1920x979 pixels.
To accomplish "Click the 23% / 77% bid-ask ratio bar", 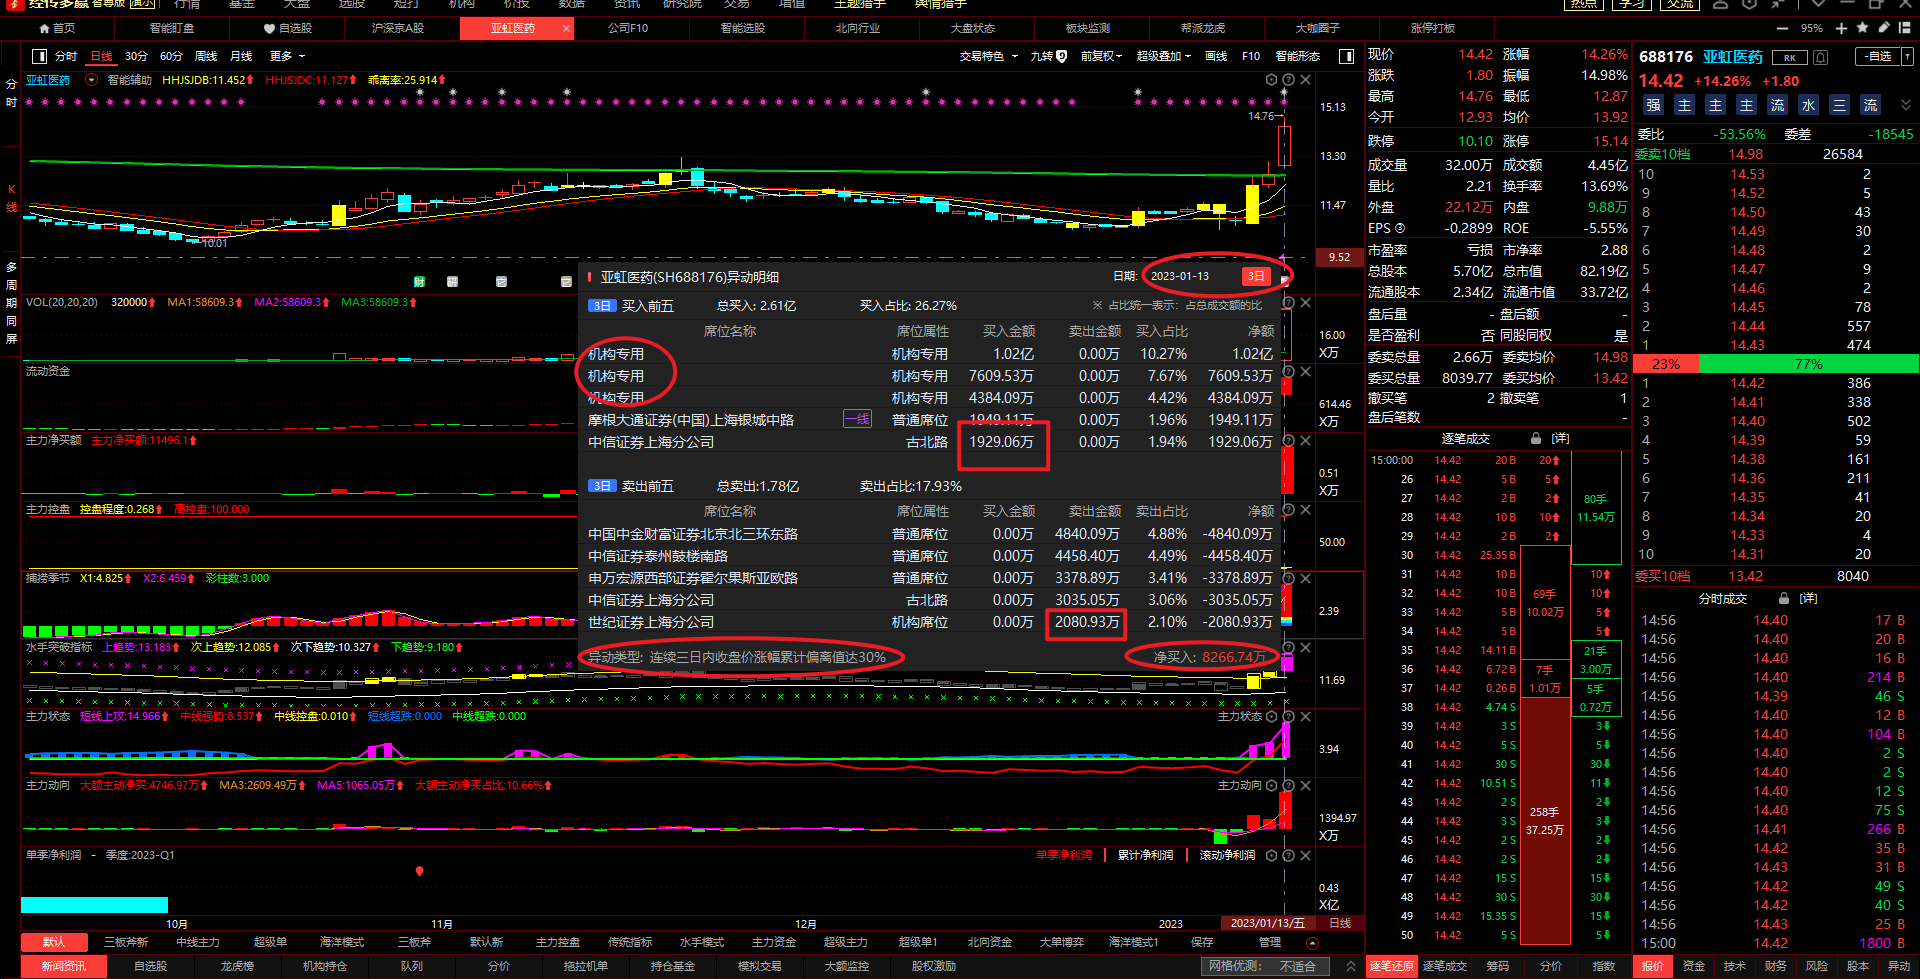I will [x=1776, y=364].
